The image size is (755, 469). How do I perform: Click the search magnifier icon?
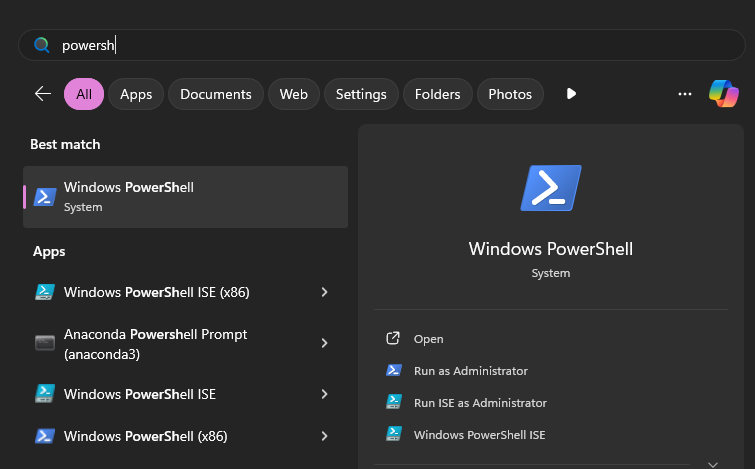coord(42,45)
